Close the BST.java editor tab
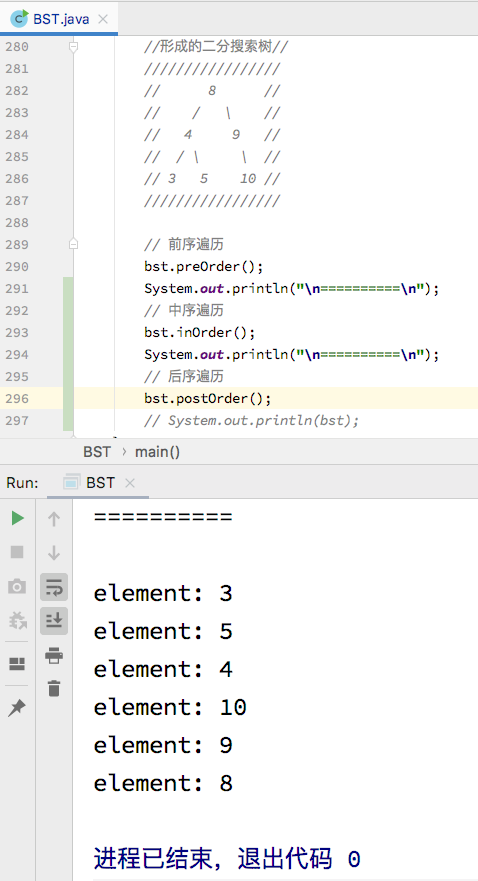Screen dimensions: 478x881 103,19
